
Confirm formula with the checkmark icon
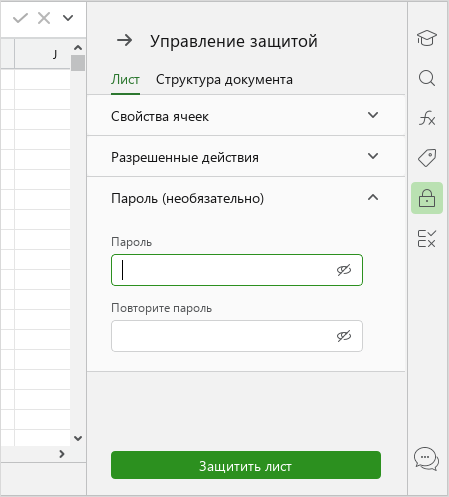tap(20, 18)
